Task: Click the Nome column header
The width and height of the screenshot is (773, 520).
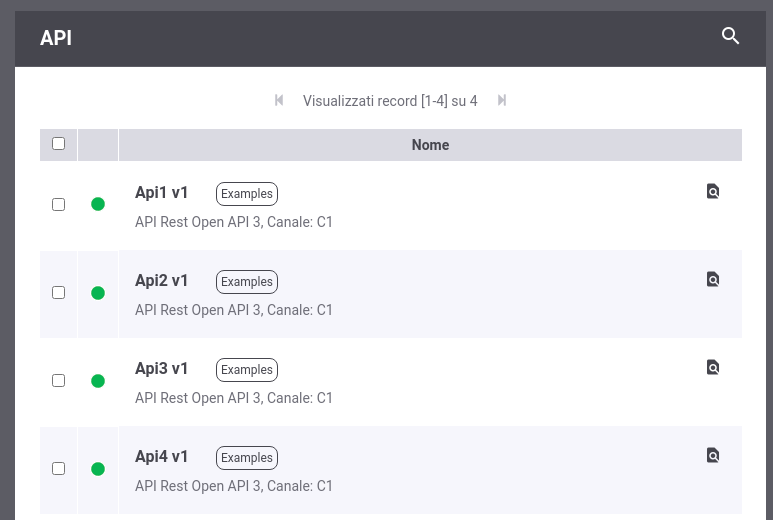Action: click(430, 145)
